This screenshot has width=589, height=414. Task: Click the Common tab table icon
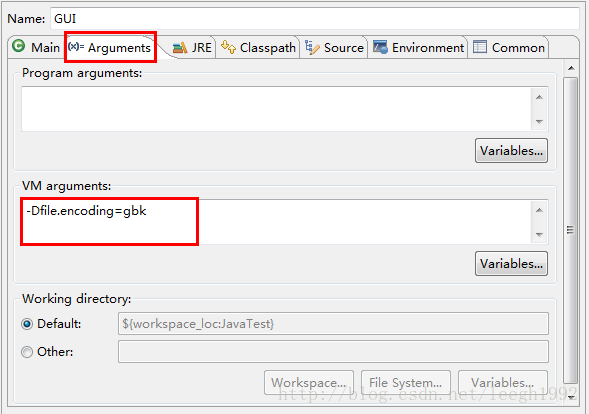(x=480, y=47)
